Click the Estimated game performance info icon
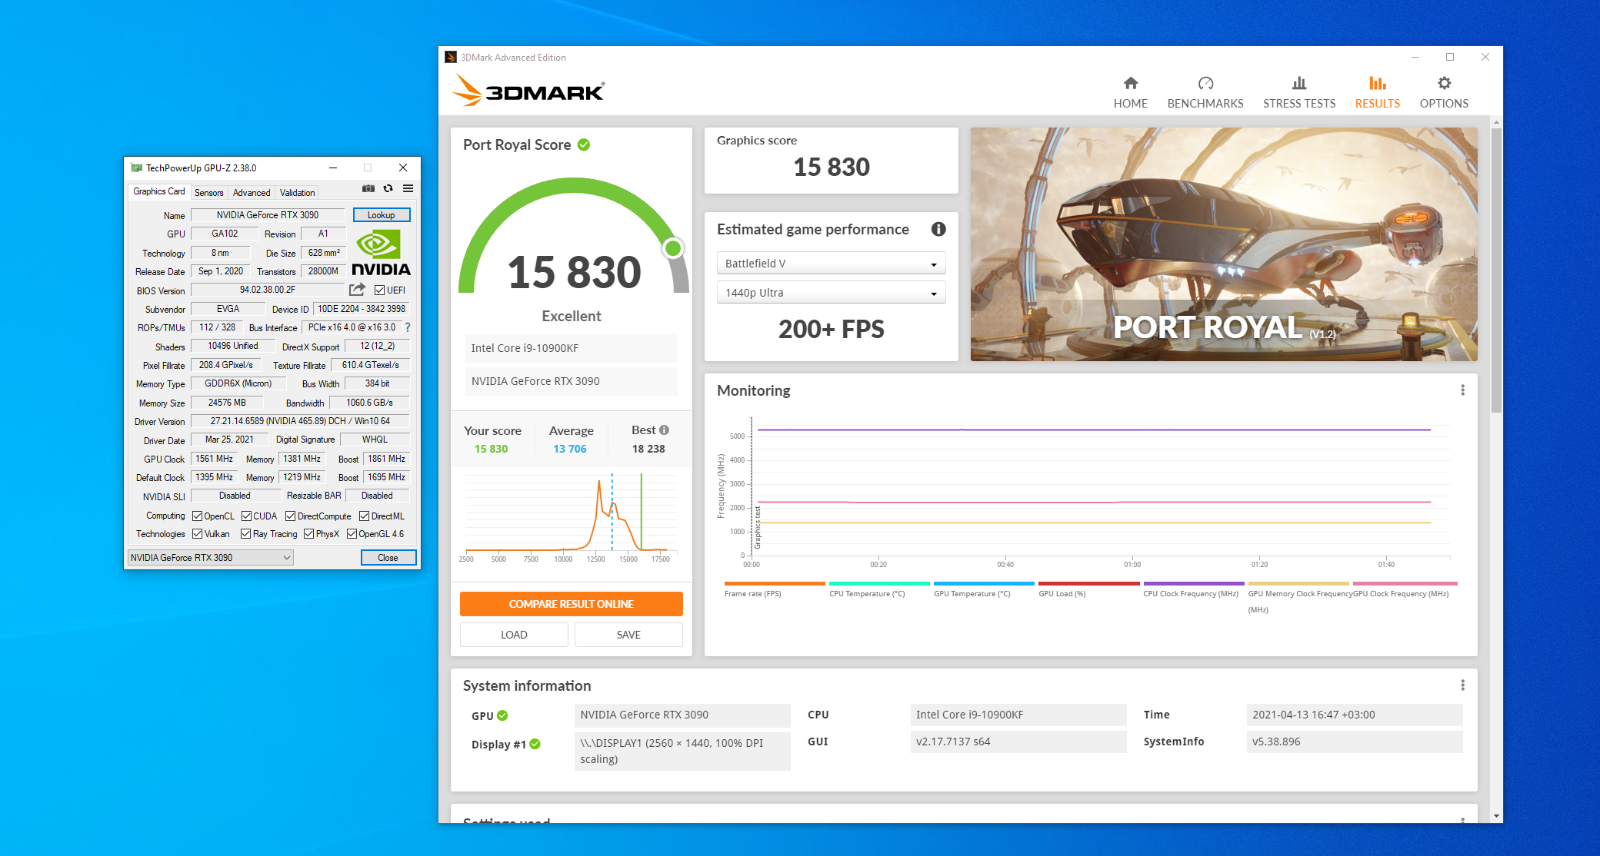 coord(938,229)
